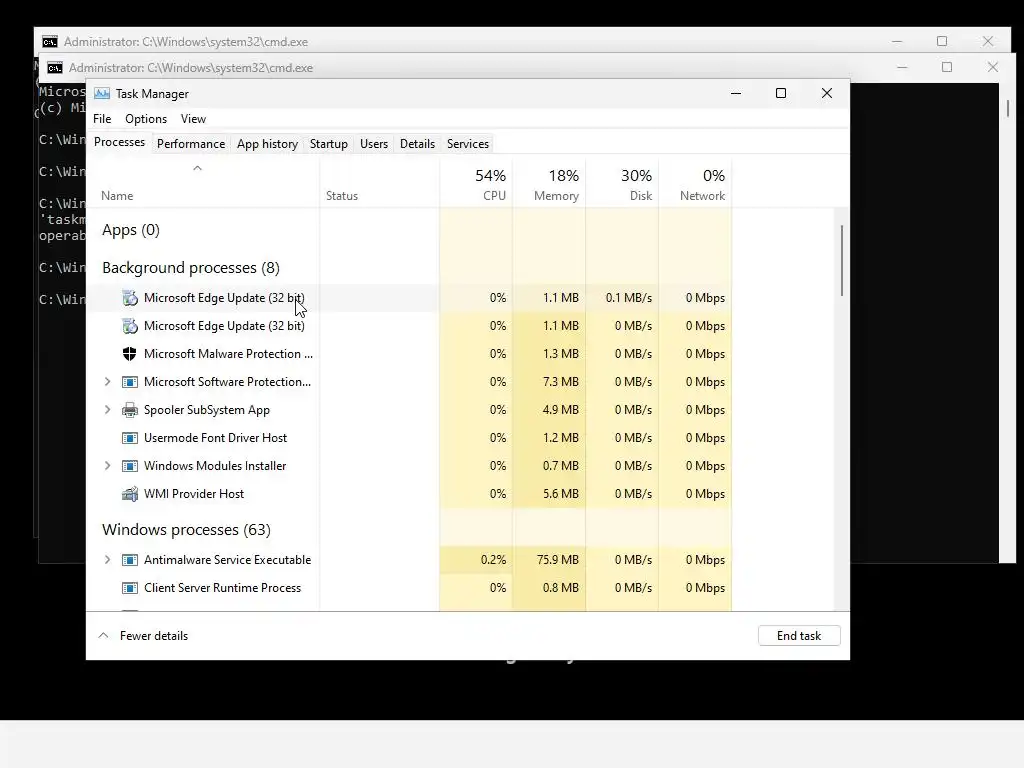Close the Task Manager window
The height and width of the screenshot is (768, 1024).
pos(827,93)
